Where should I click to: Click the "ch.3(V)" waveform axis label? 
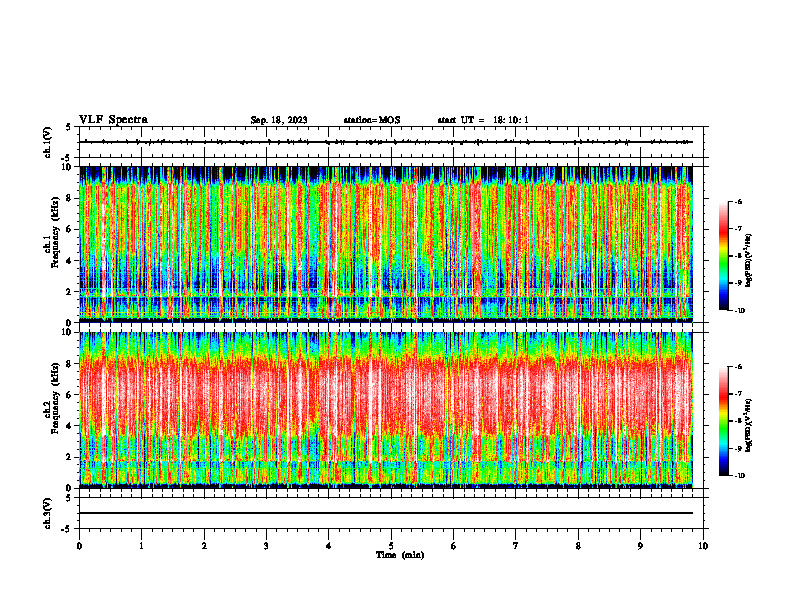48,513
